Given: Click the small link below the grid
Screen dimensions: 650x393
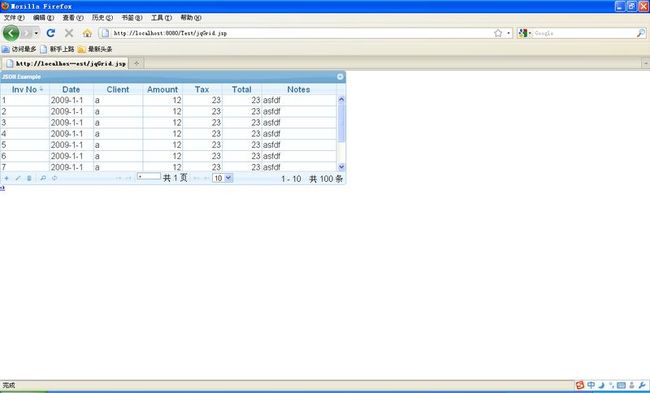Looking at the screenshot, I should pyautogui.click(x=2, y=188).
